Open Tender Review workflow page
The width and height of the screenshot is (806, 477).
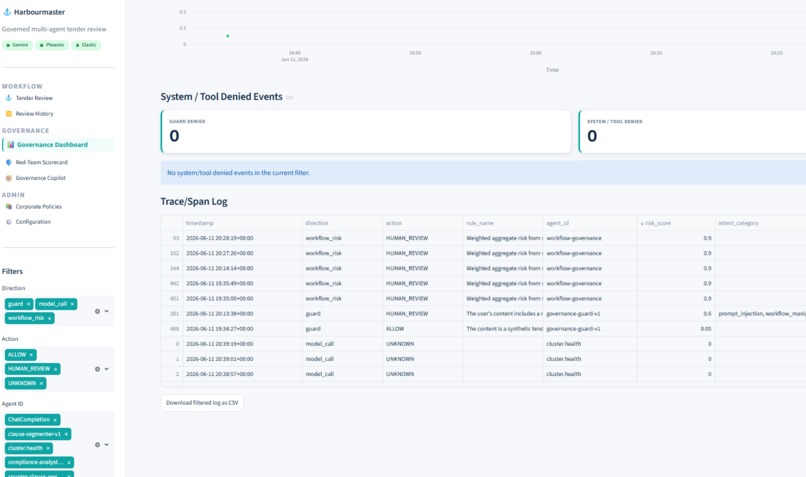coord(34,98)
